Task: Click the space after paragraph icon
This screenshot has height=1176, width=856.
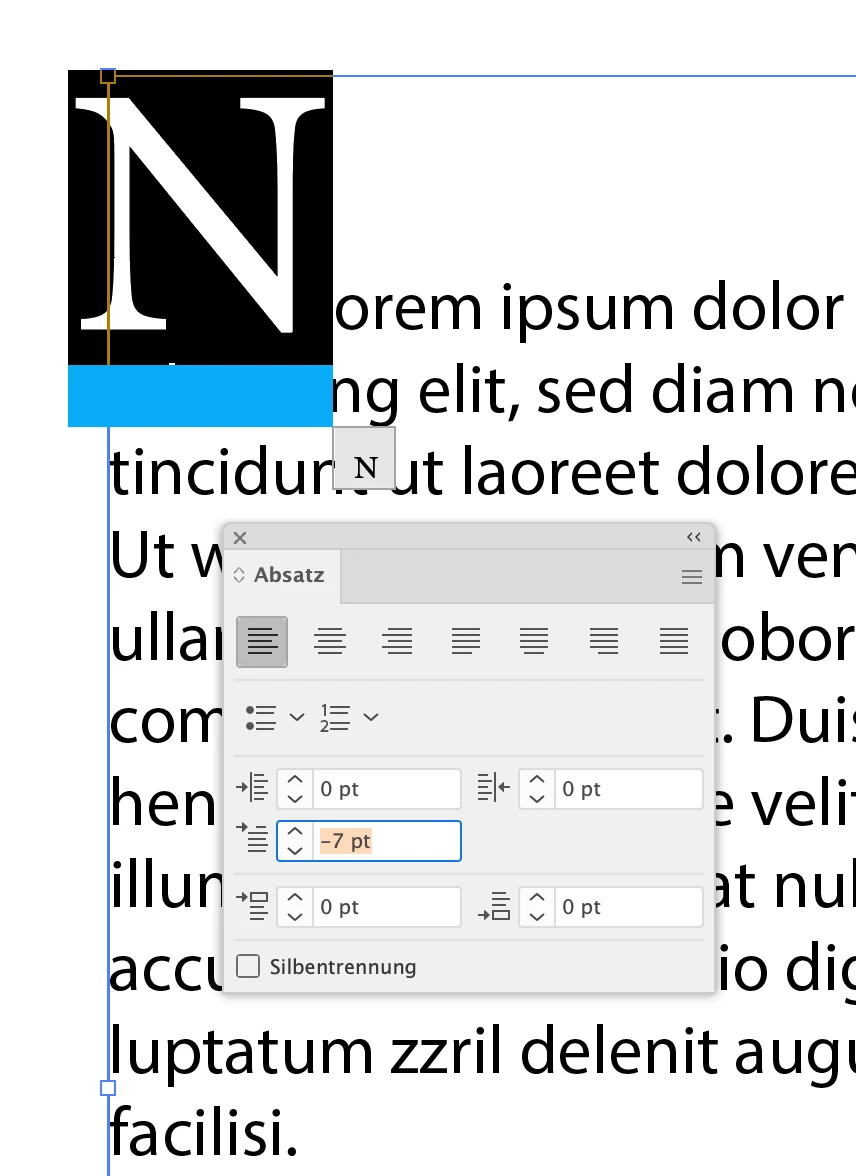Action: tap(494, 906)
